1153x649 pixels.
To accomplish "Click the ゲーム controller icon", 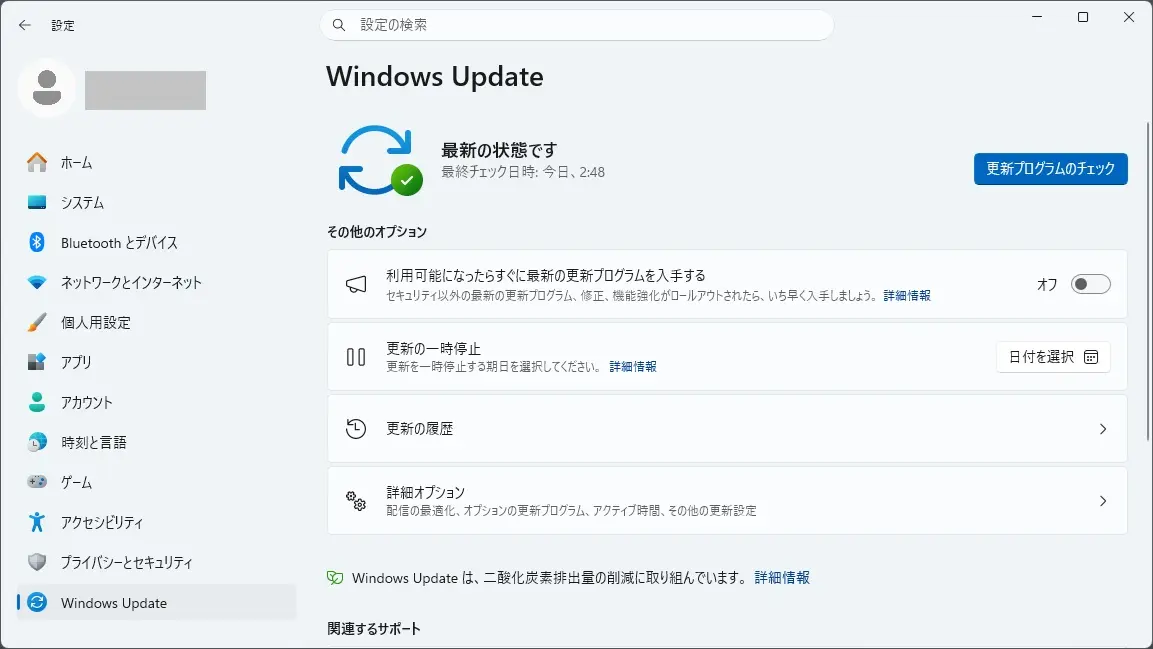I will tap(37, 482).
